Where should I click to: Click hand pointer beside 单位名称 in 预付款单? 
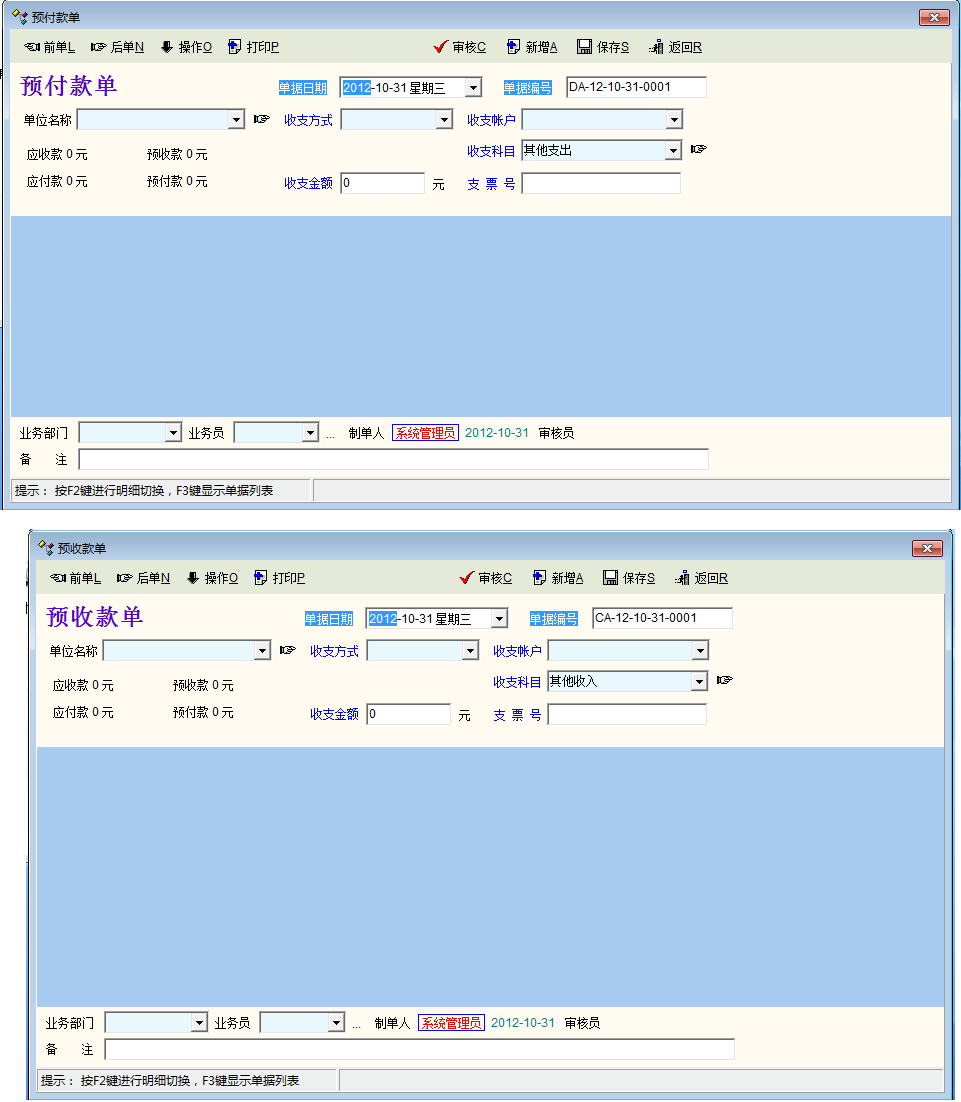pyautogui.click(x=261, y=119)
